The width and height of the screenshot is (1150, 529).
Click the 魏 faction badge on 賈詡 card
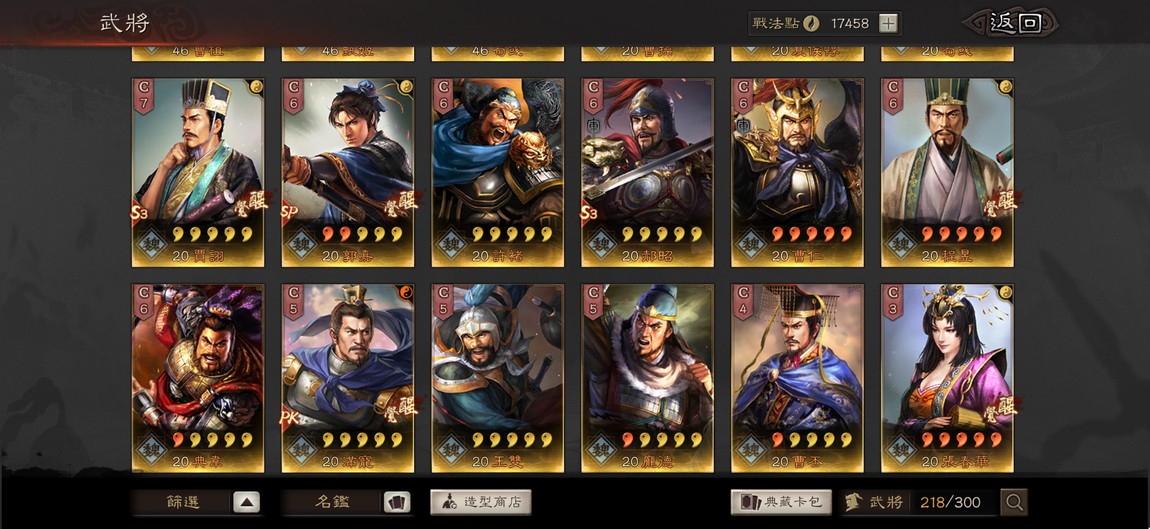(x=151, y=244)
